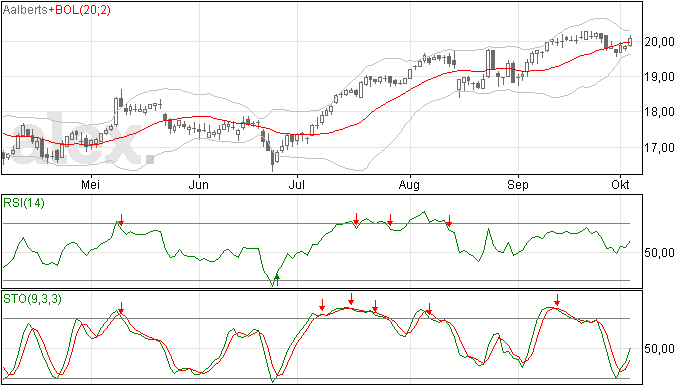Image resolution: width=690 pixels, height=387 pixels.
Task: Click the Aalberts+BOL(20;2) chart title
Action: coord(57,10)
